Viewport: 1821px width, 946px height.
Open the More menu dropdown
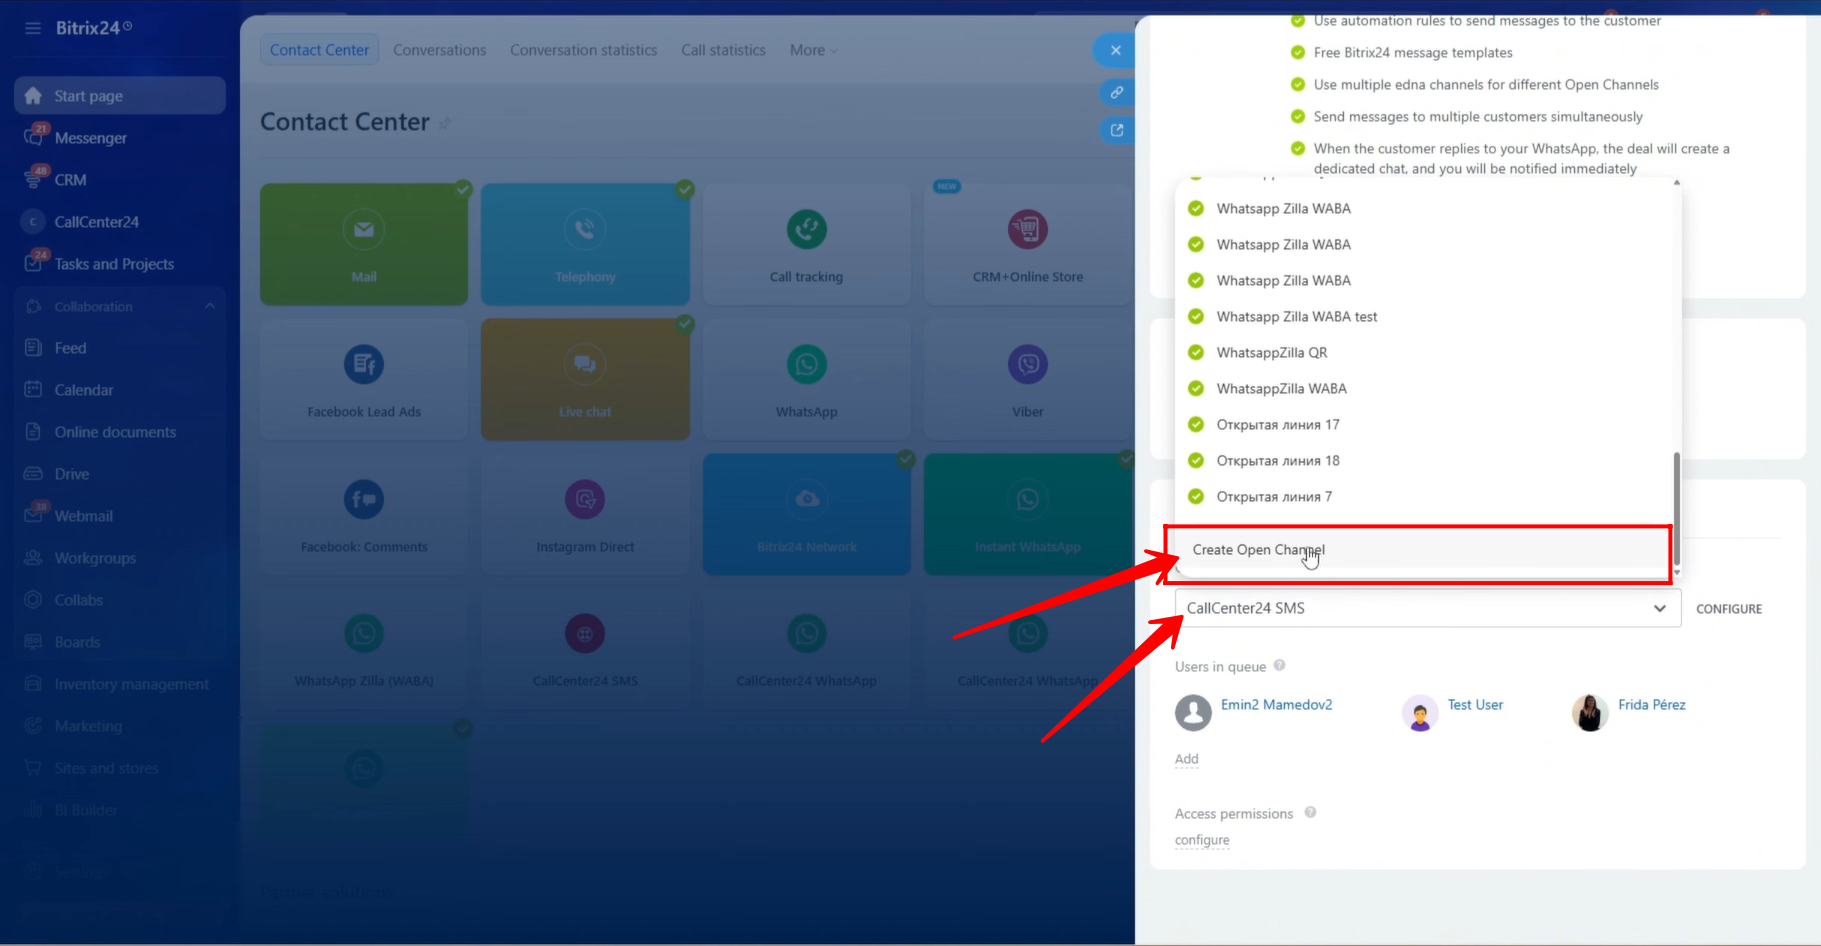coord(813,50)
